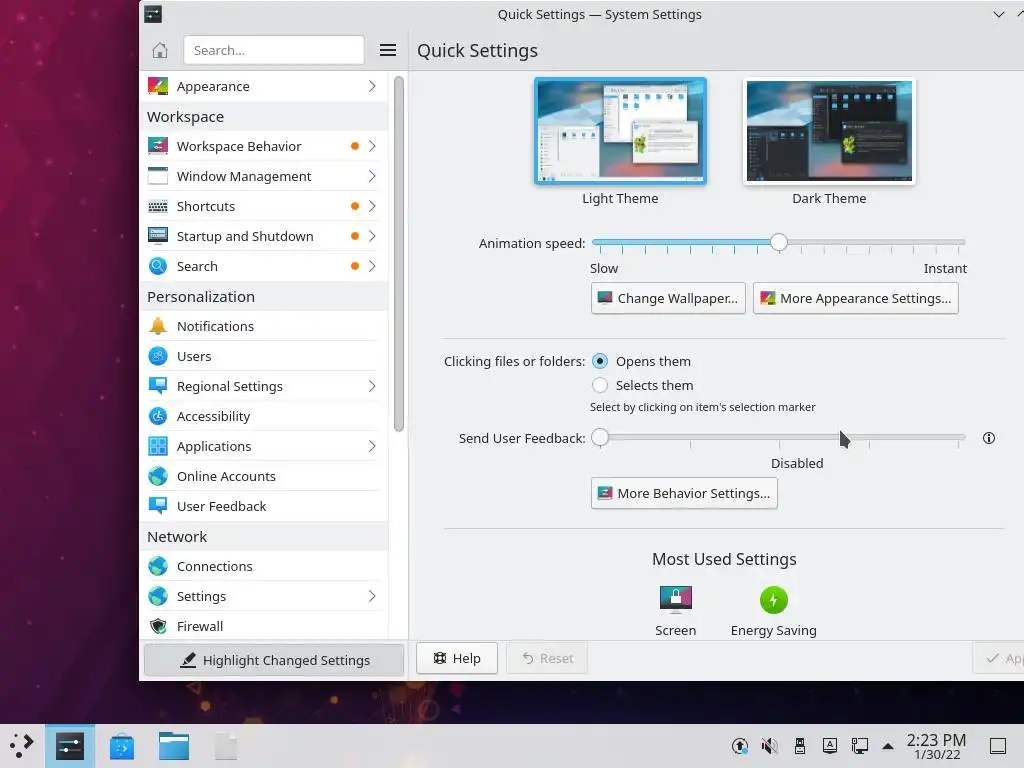Click System Settings taskbar entry
The height and width of the screenshot is (768, 1024).
pos(69,746)
